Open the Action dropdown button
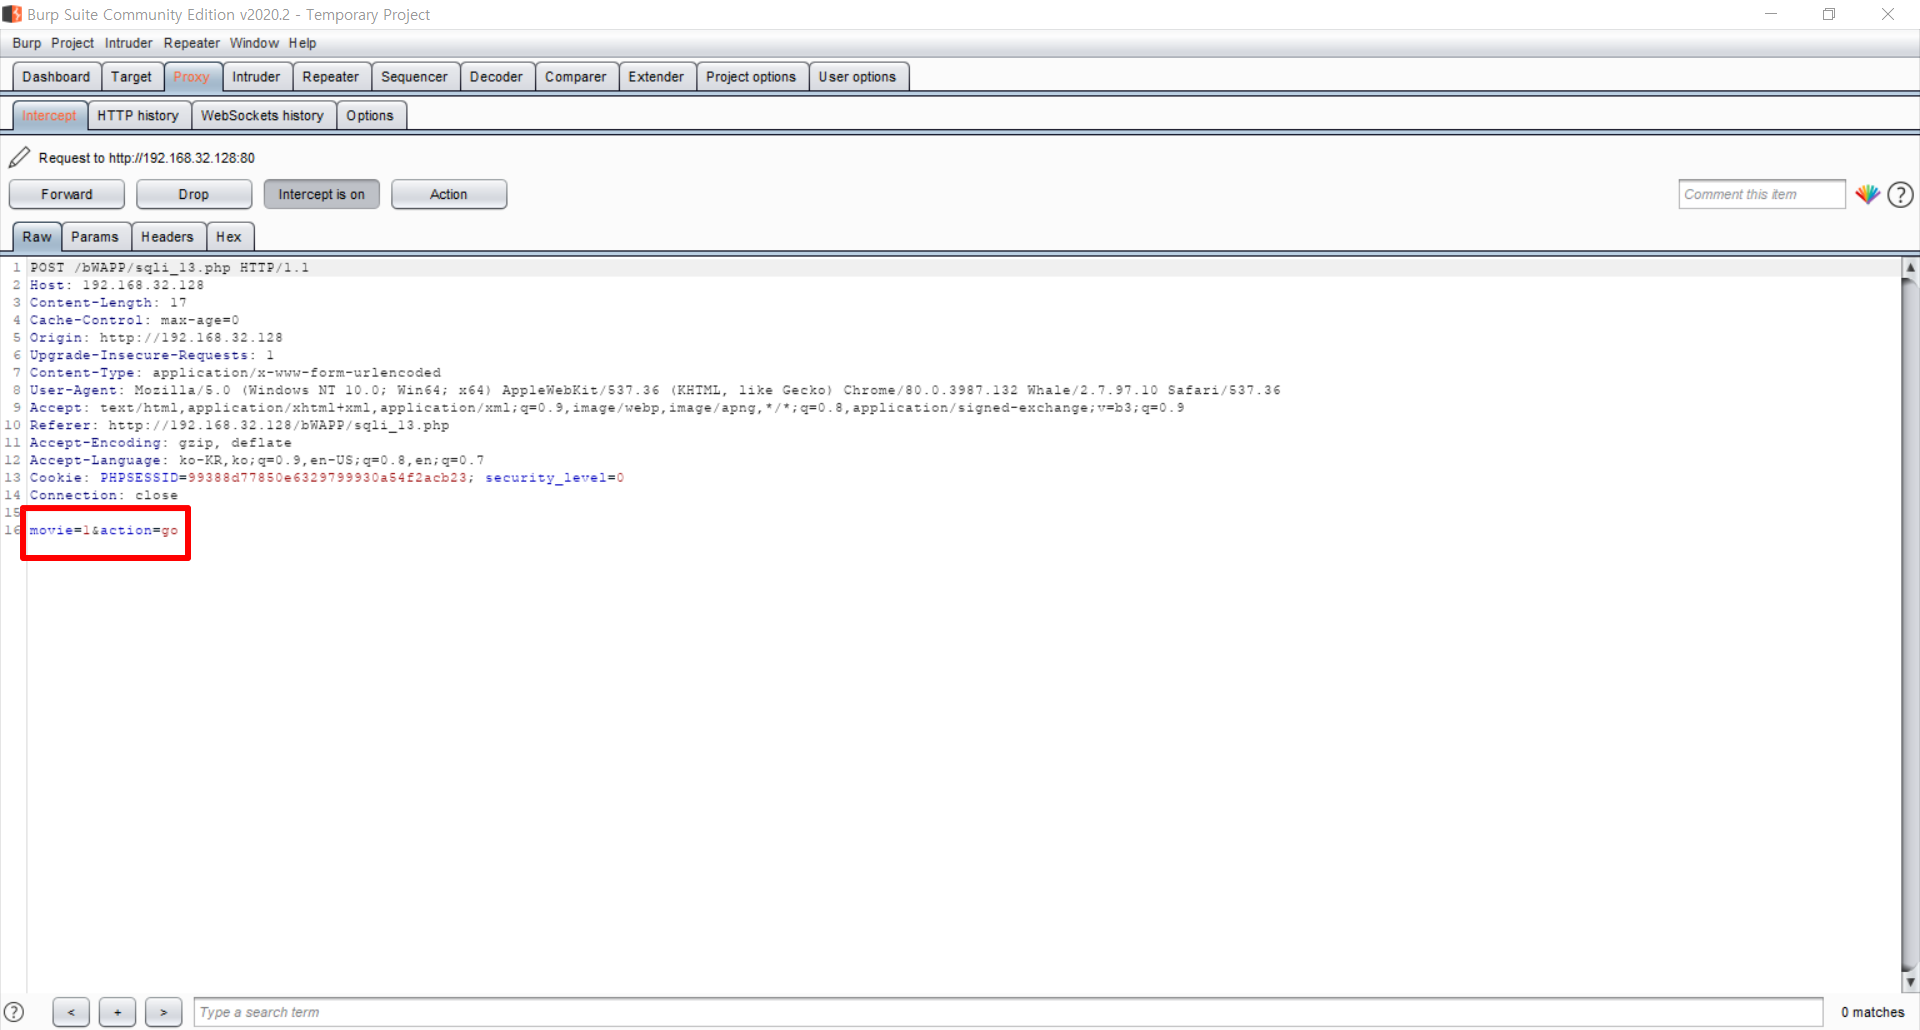The image size is (1920, 1030). coord(449,194)
